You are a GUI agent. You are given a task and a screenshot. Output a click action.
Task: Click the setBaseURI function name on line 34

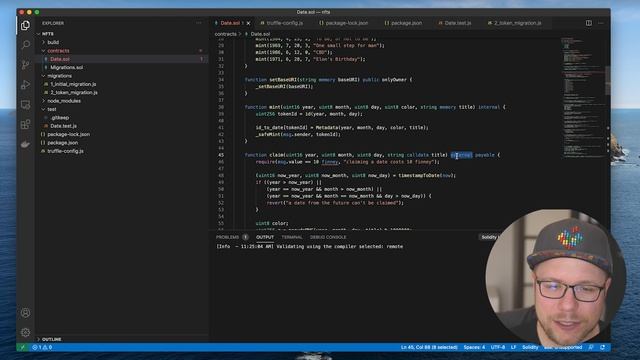284,80
